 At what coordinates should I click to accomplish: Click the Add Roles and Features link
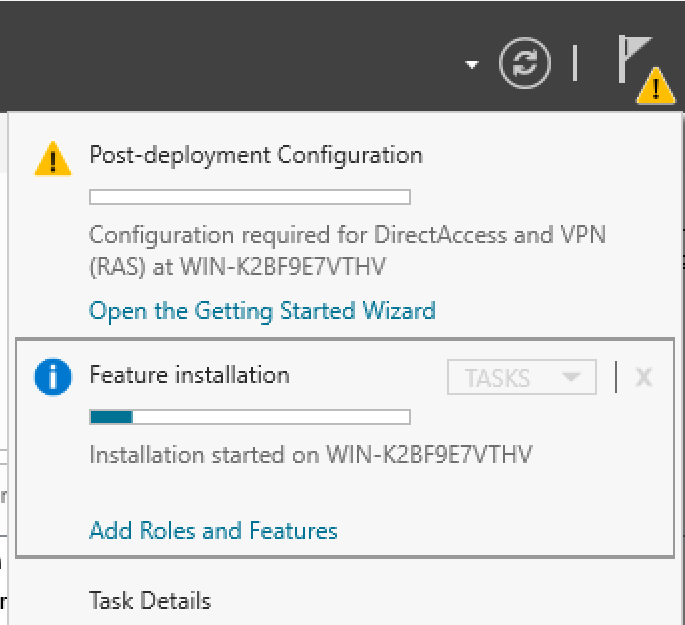(213, 530)
